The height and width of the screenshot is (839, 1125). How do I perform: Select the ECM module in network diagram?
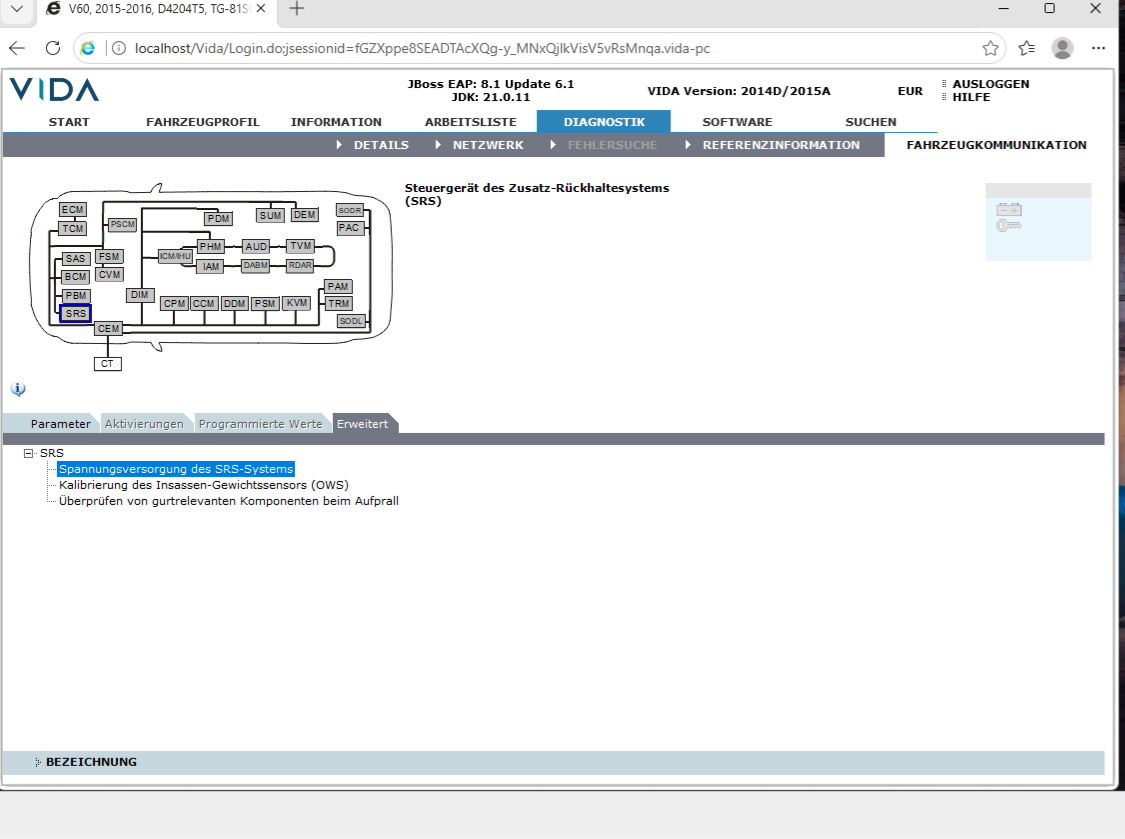(72, 210)
